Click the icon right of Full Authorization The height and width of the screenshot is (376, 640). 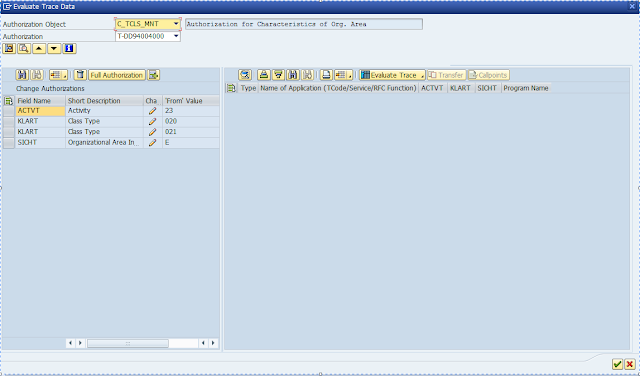tap(153, 75)
